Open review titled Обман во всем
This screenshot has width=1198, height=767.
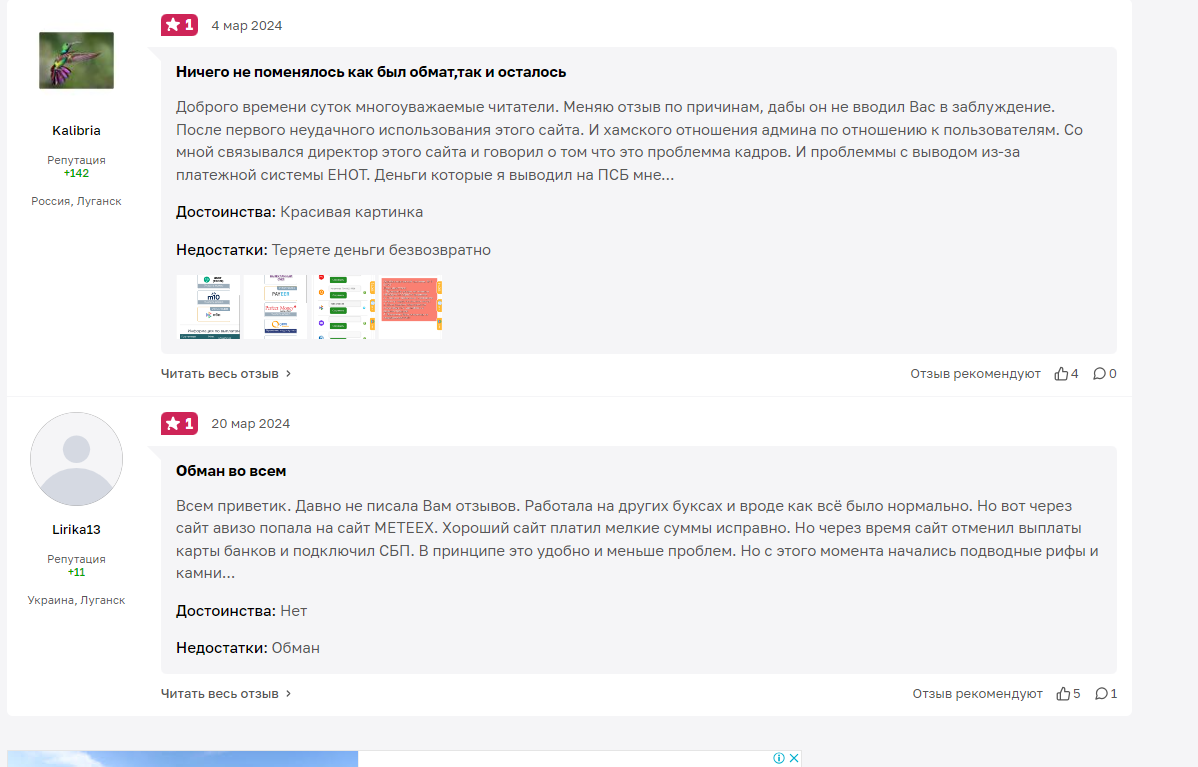[231, 471]
